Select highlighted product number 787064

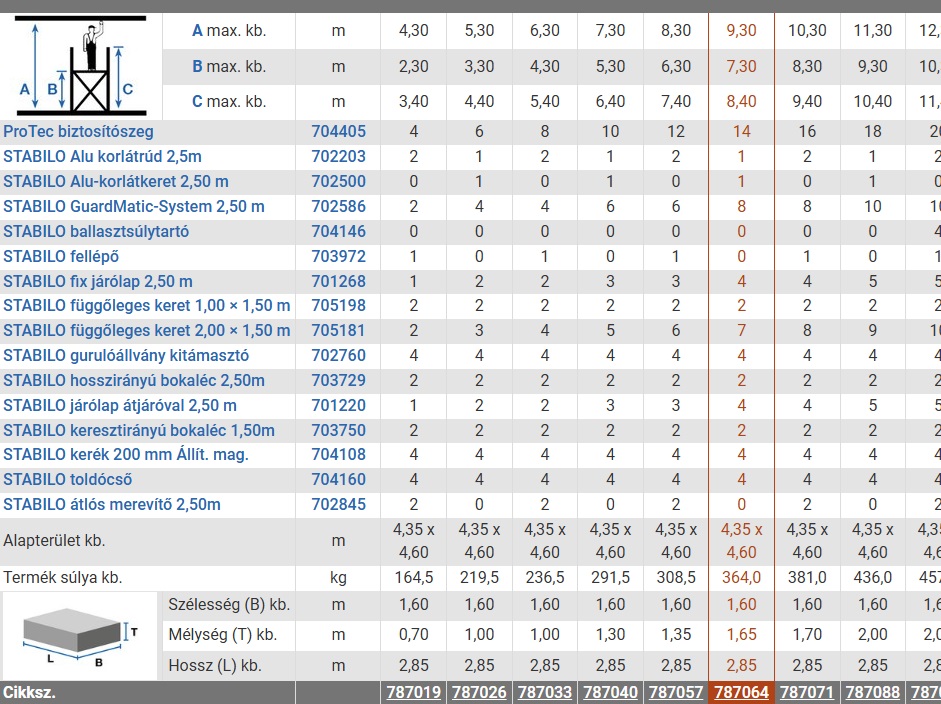742,693
